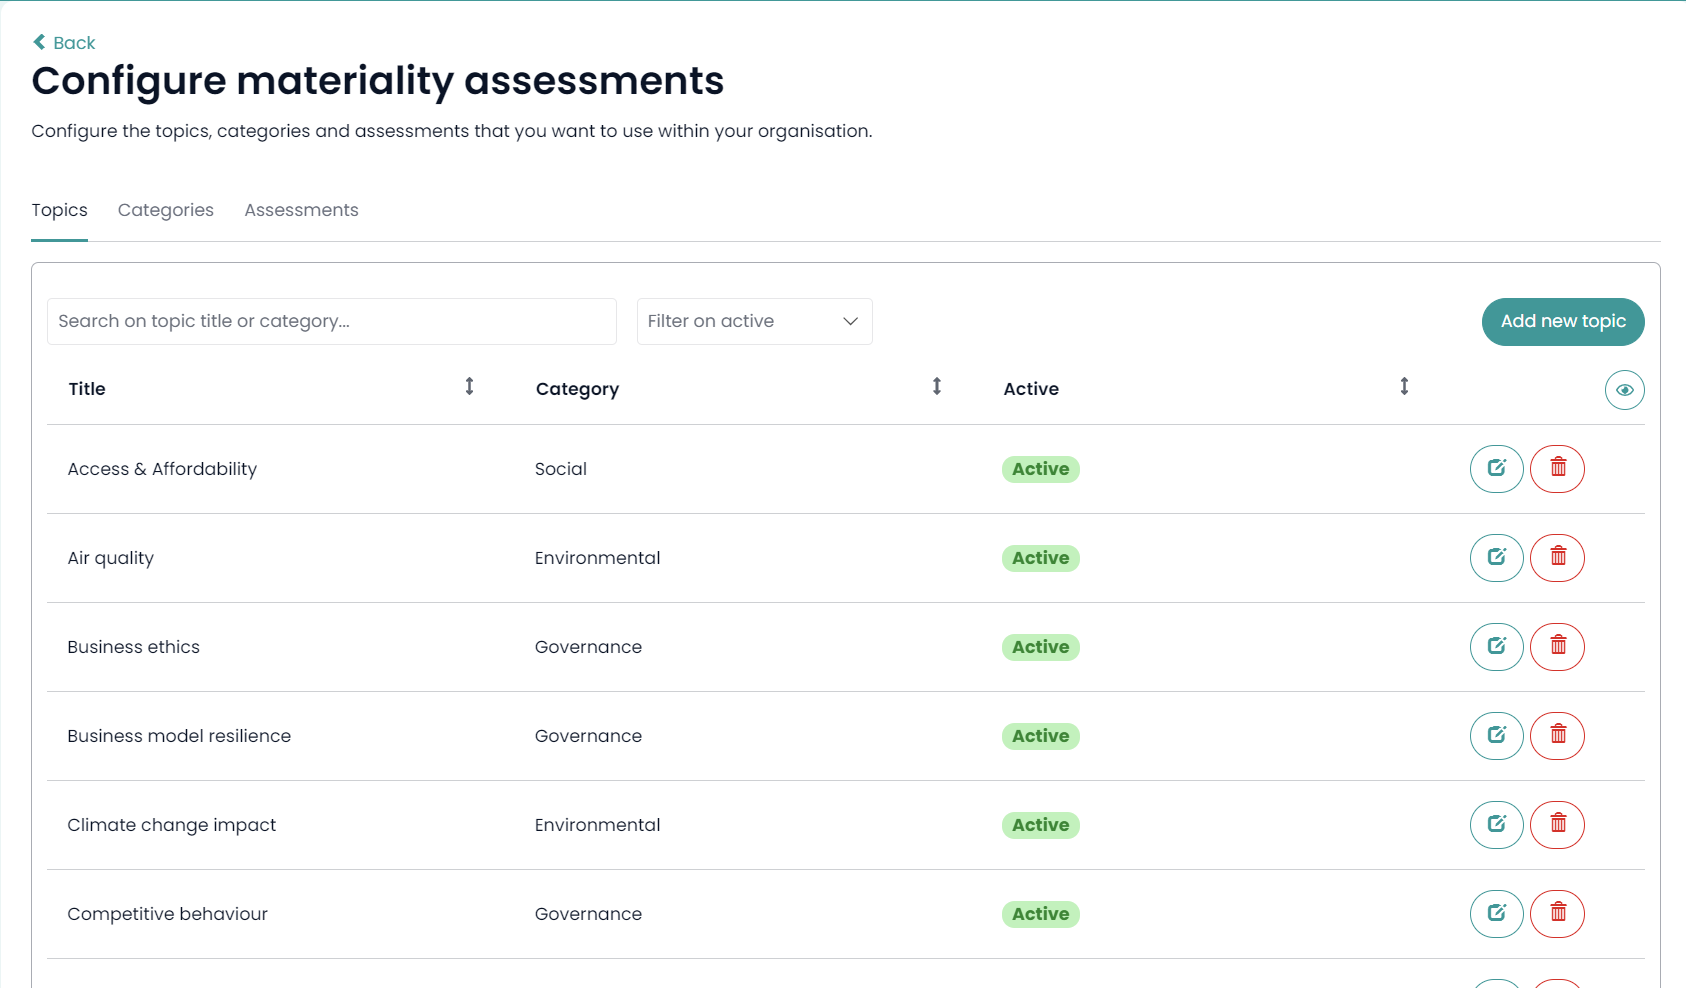Open the Assessments tab

pyautogui.click(x=301, y=210)
